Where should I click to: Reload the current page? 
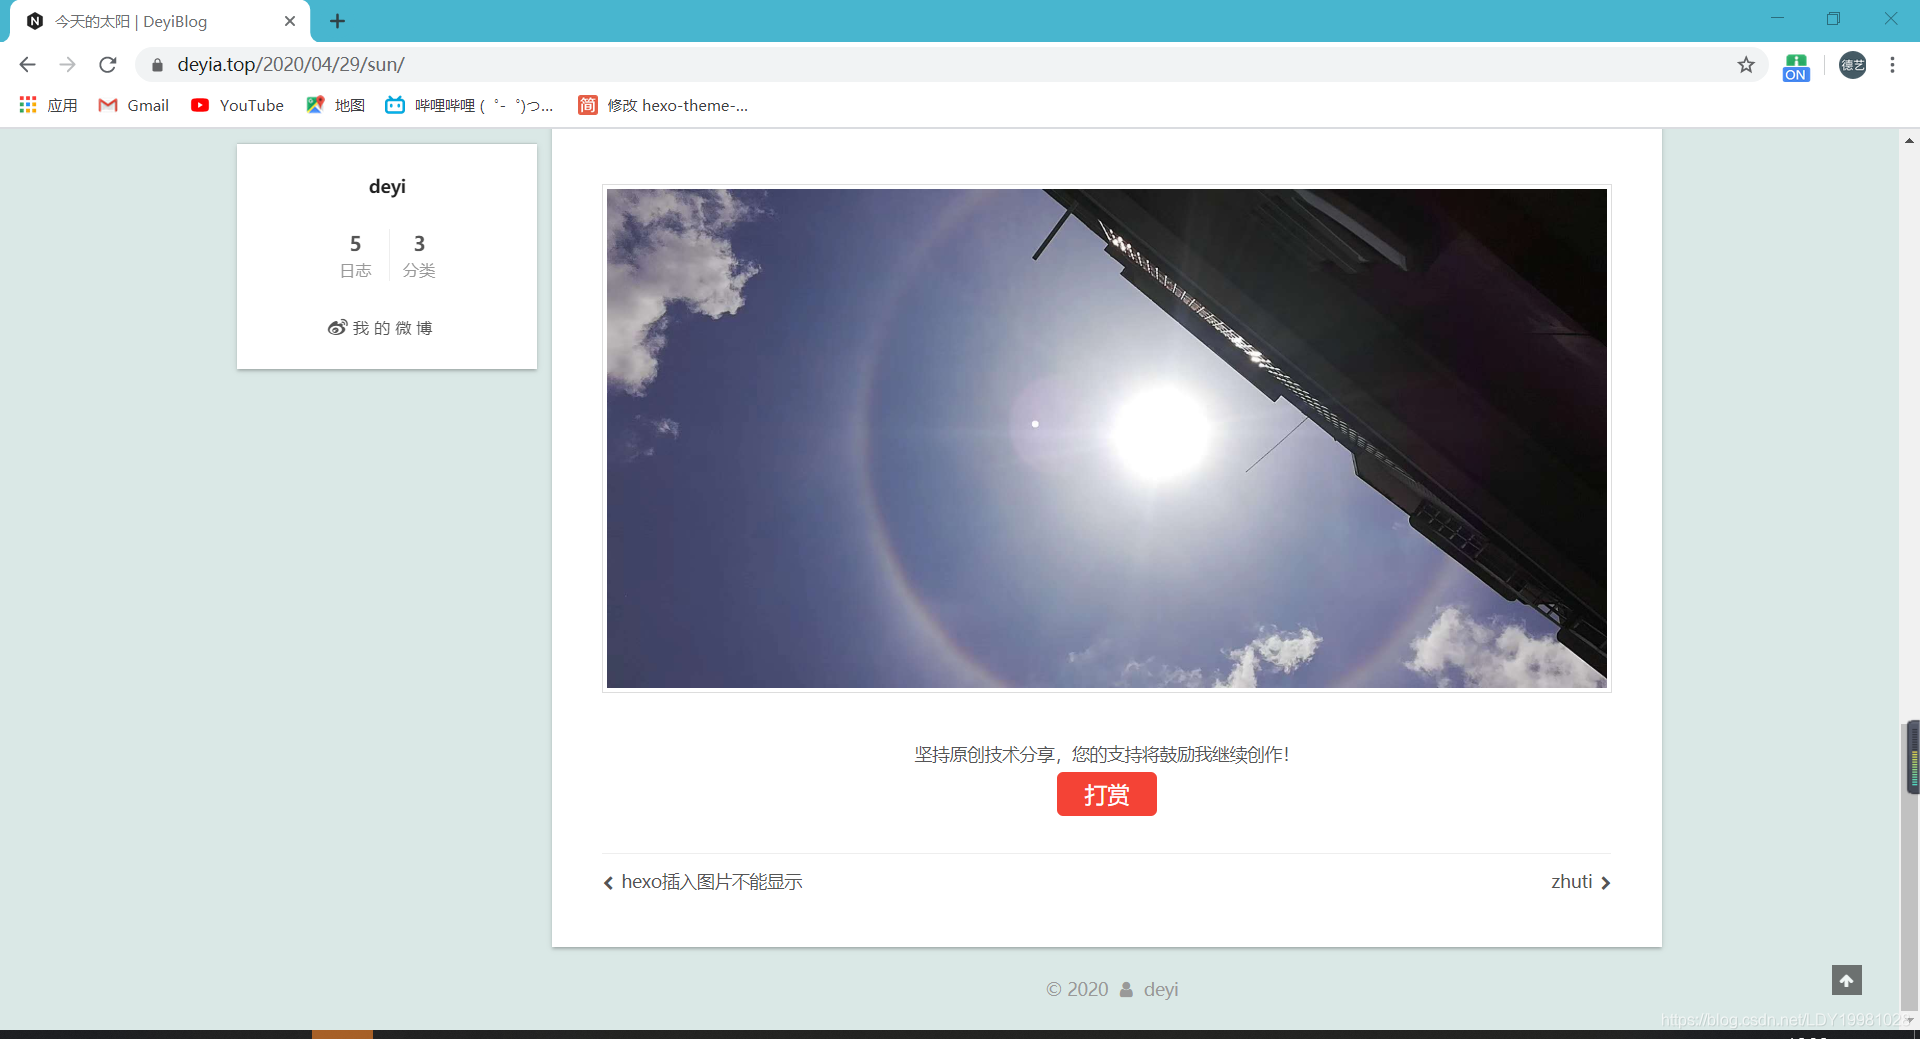tap(108, 65)
